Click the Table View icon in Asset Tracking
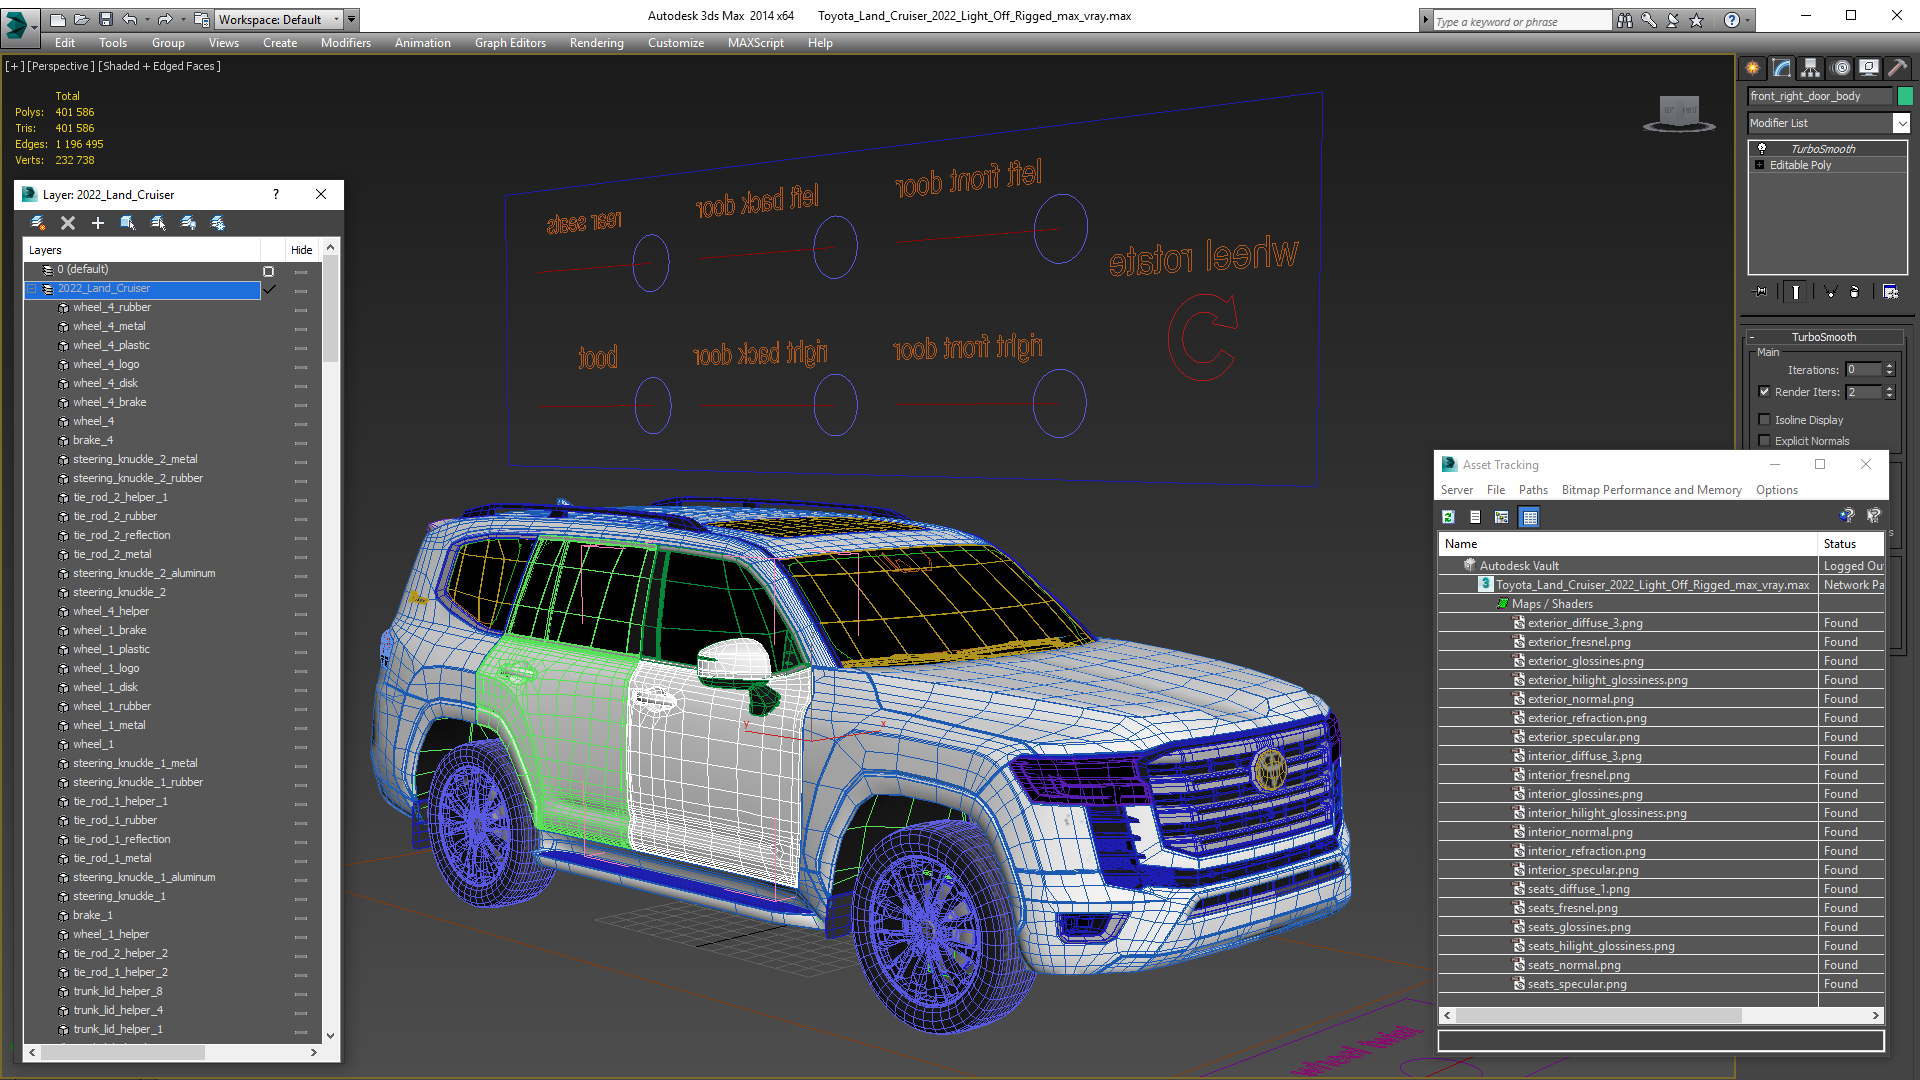This screenshot has height=1080, width=1920. tap(1530, 517)
